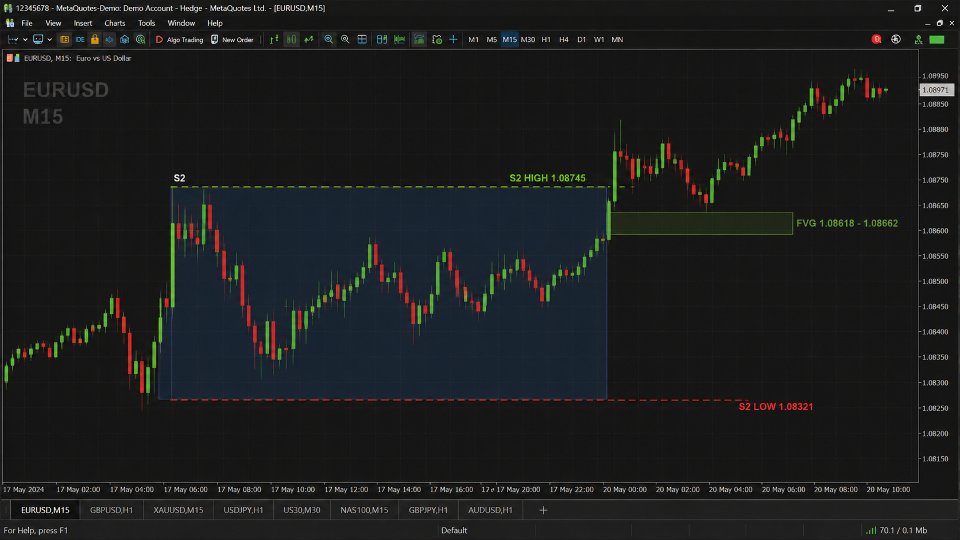Open the templates icon

pos(437,39)
